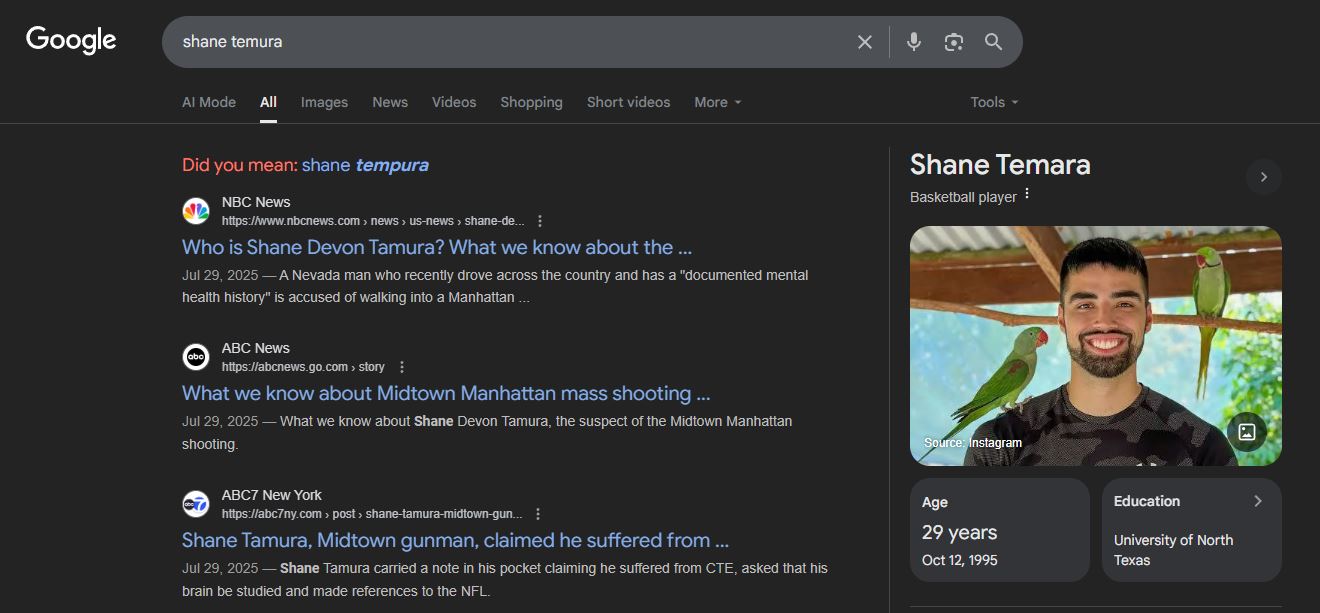
Task: Switch to the Short videos tab
Action: [628, 102]
